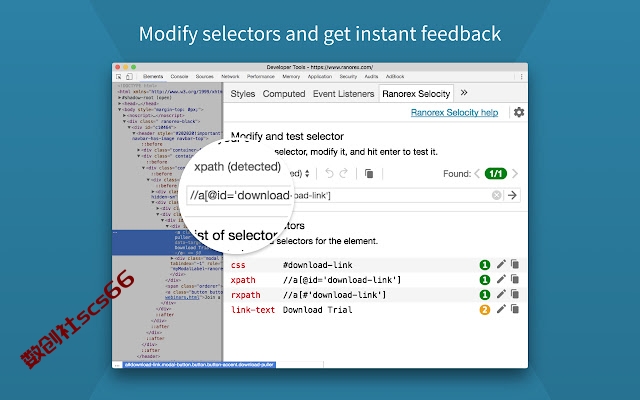Click the breadcrumb ellipsis button
640x400 pixels.
point(117,364)
